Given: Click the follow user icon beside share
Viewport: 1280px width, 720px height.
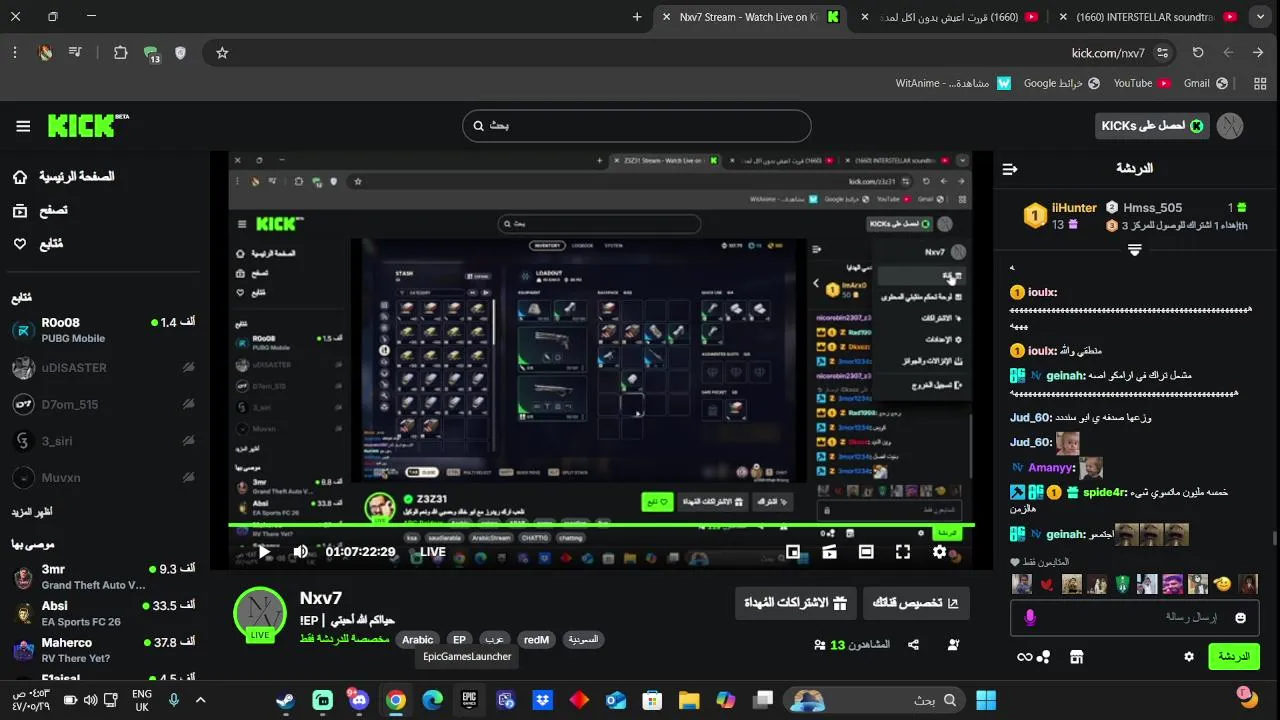Looking at the screenshot, I should coord(953,645).
